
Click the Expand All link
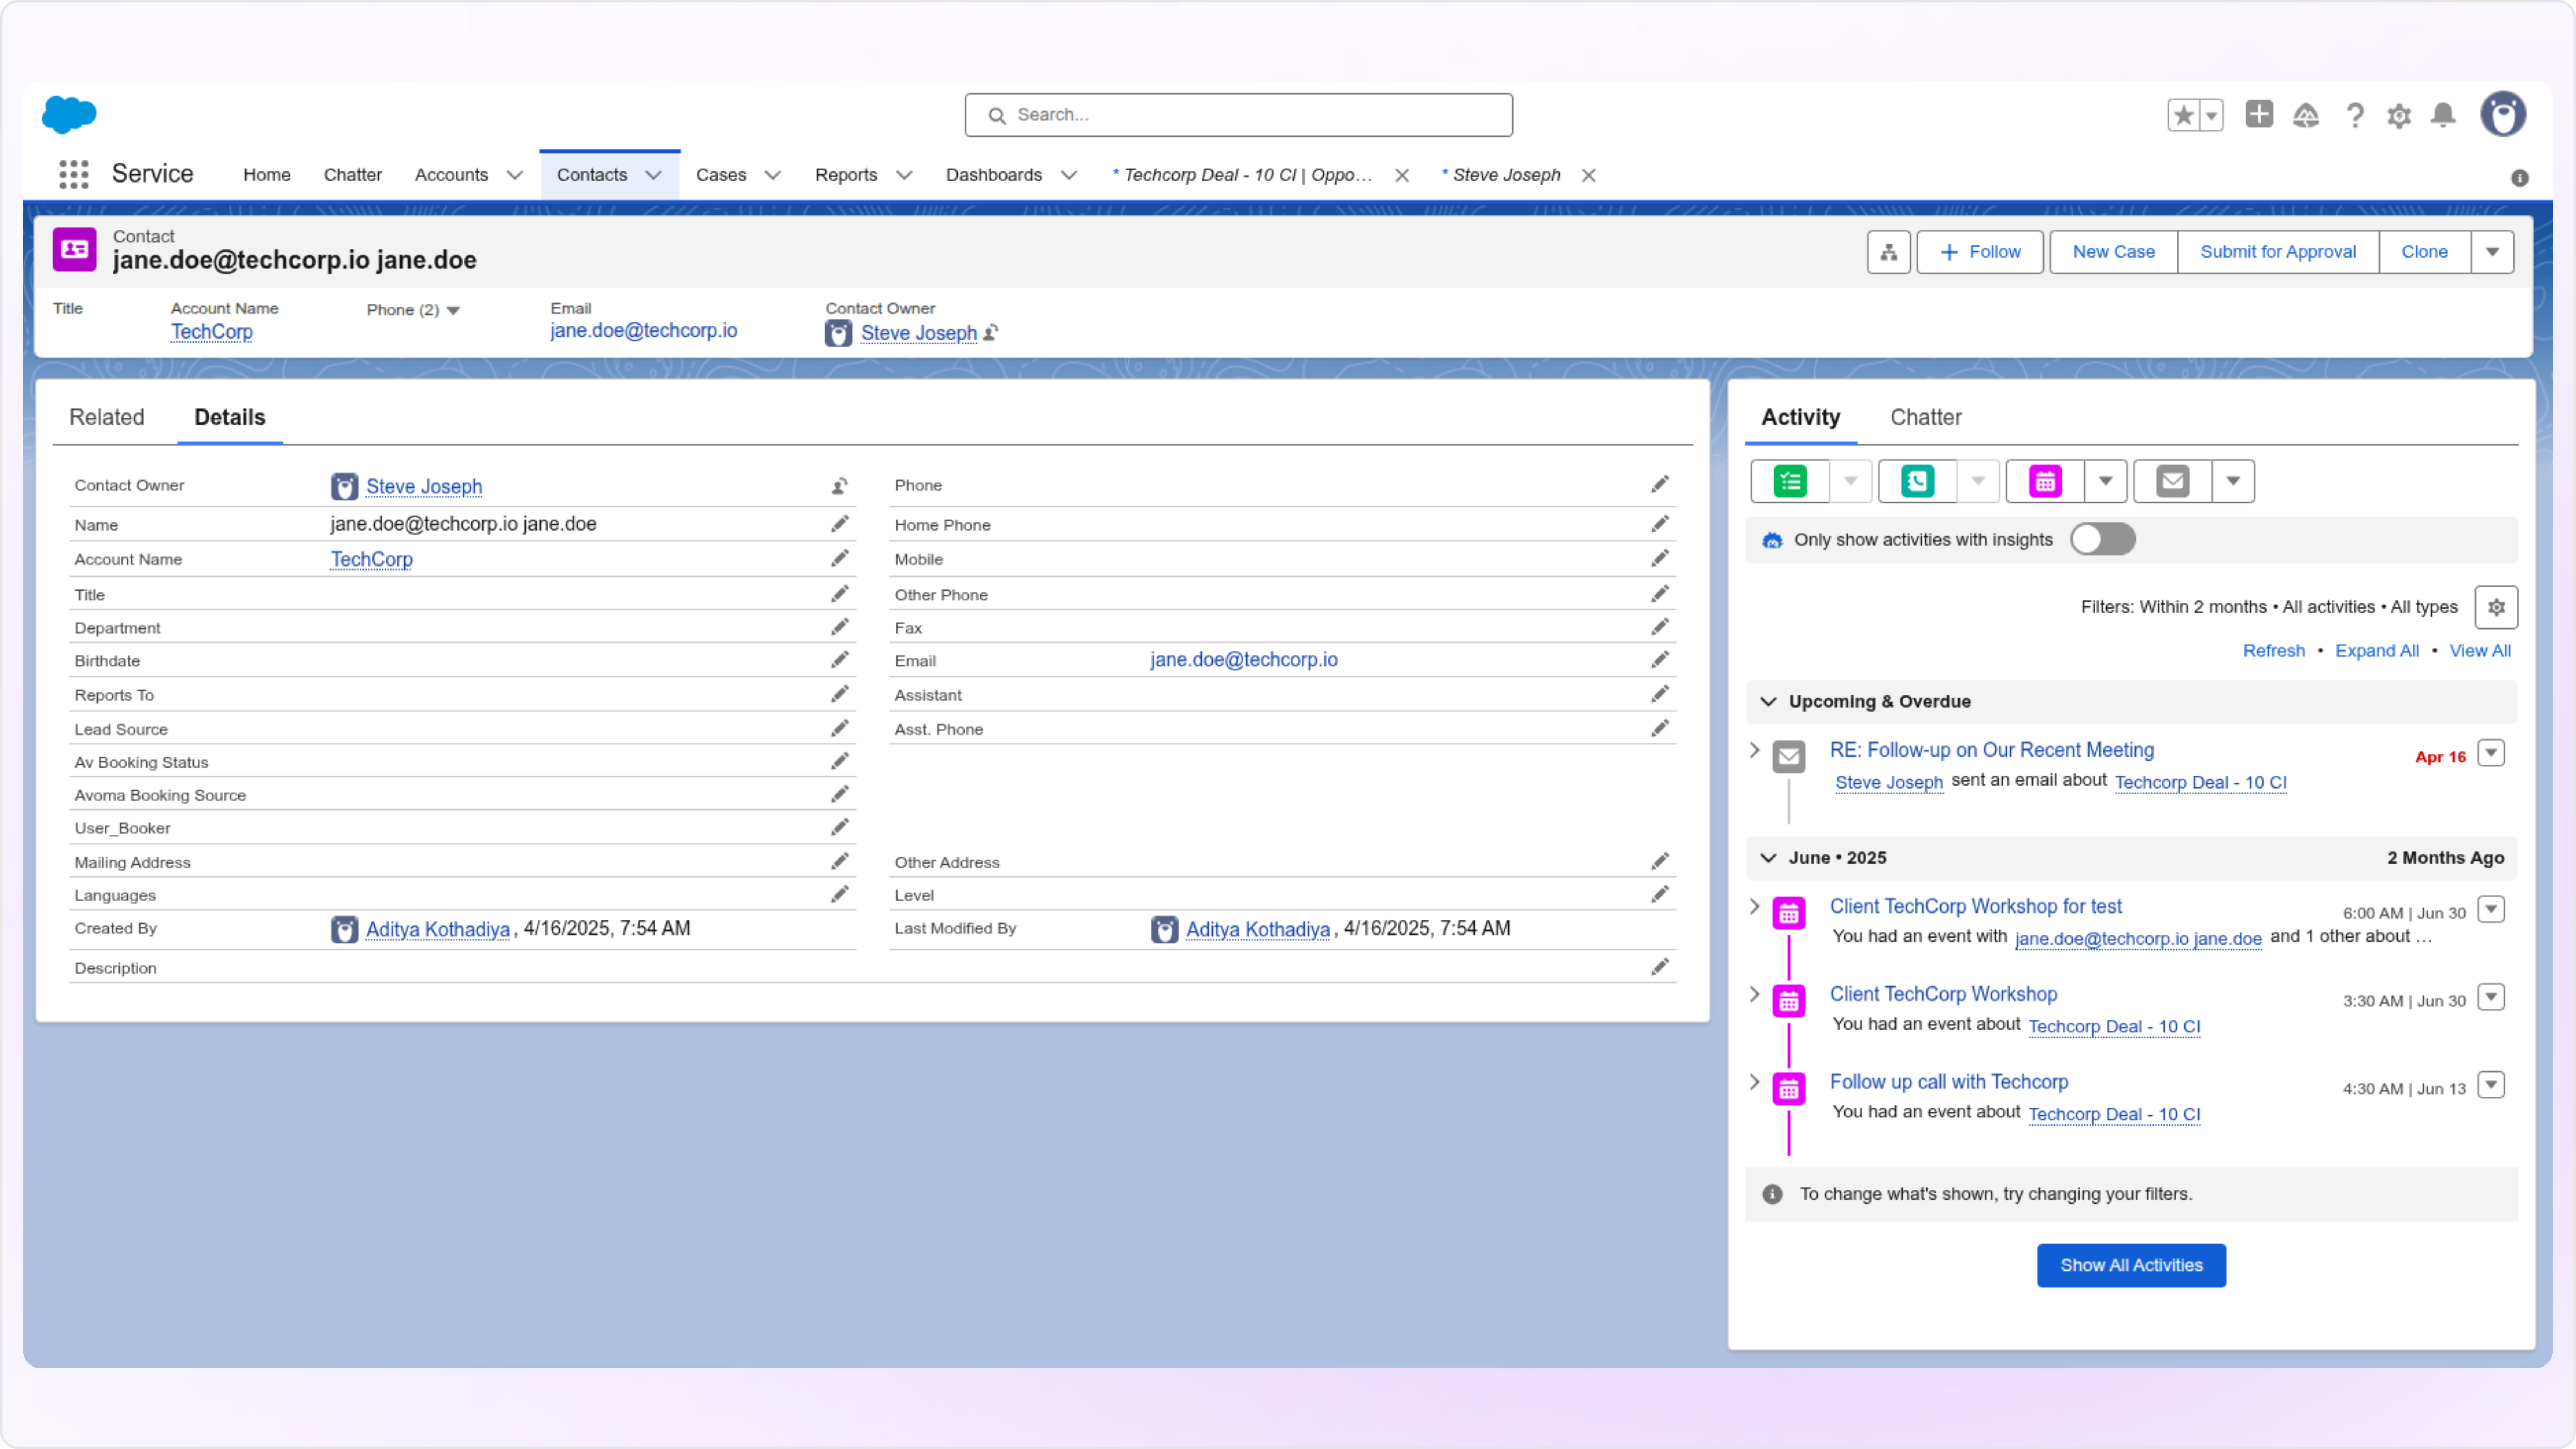point(2376,651)
